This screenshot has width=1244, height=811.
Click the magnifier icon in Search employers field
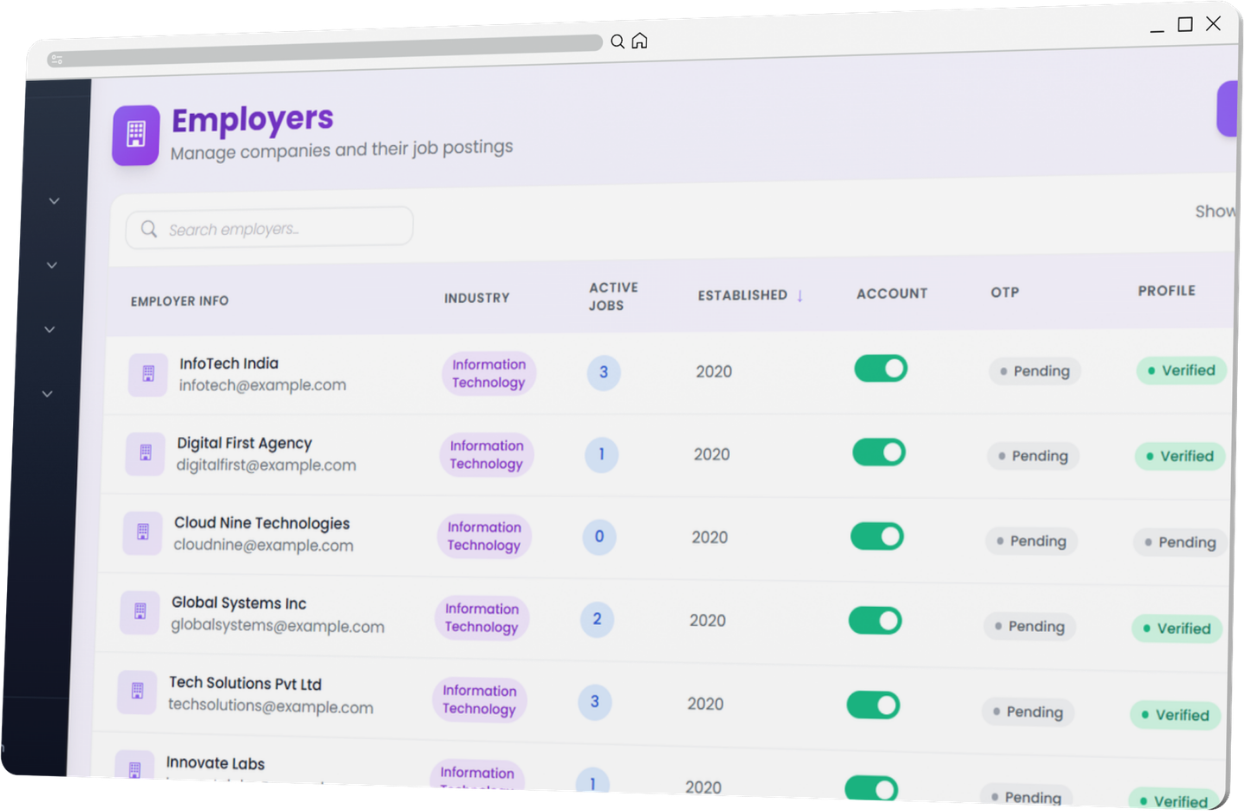[x=149, y=229]
